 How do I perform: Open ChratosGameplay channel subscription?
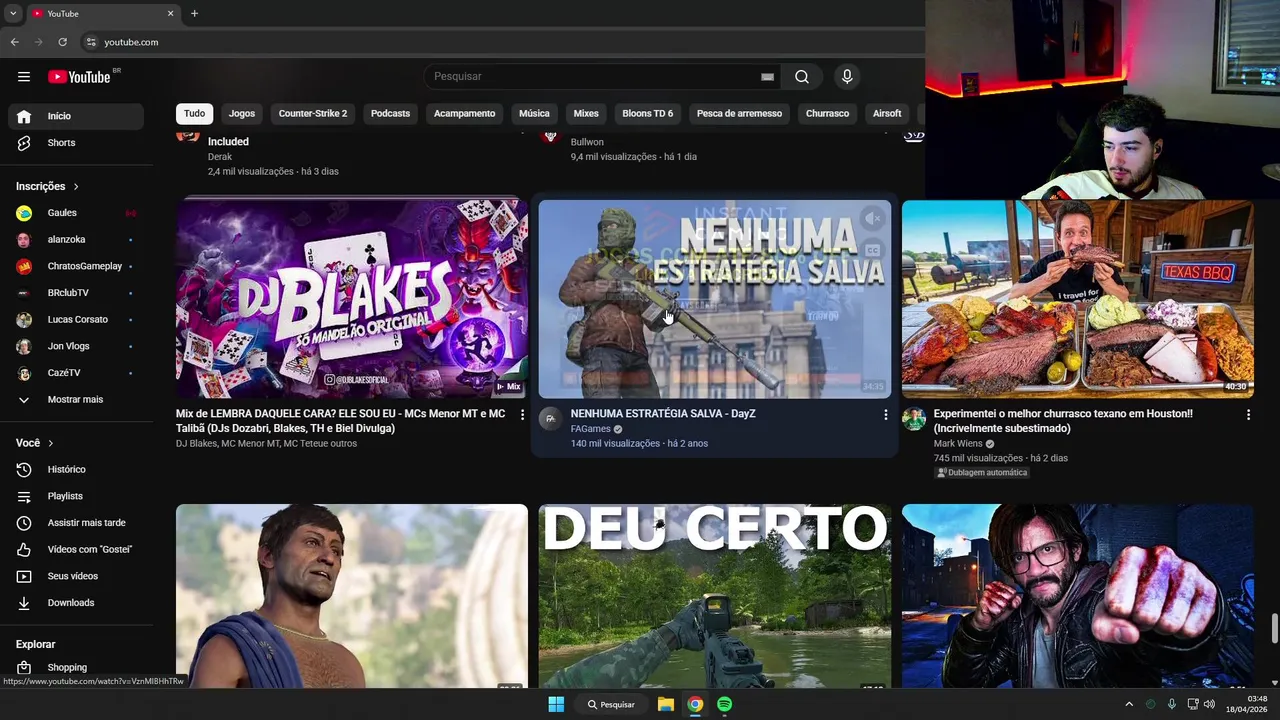pos(76,266)
